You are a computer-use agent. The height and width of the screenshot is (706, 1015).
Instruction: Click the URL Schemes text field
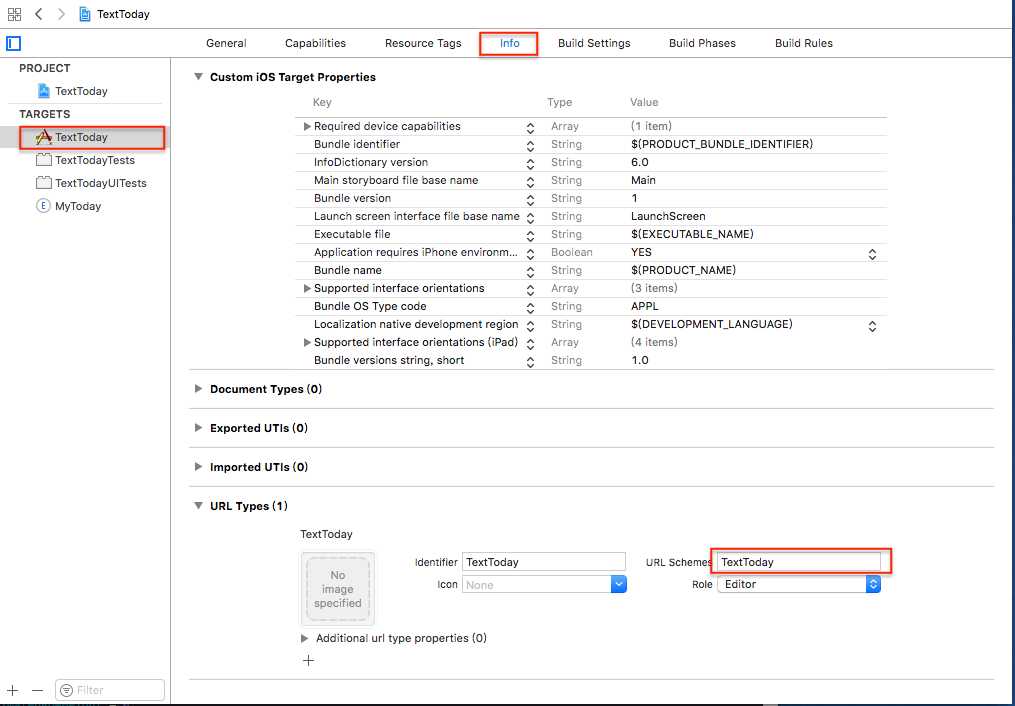point(799,562)
